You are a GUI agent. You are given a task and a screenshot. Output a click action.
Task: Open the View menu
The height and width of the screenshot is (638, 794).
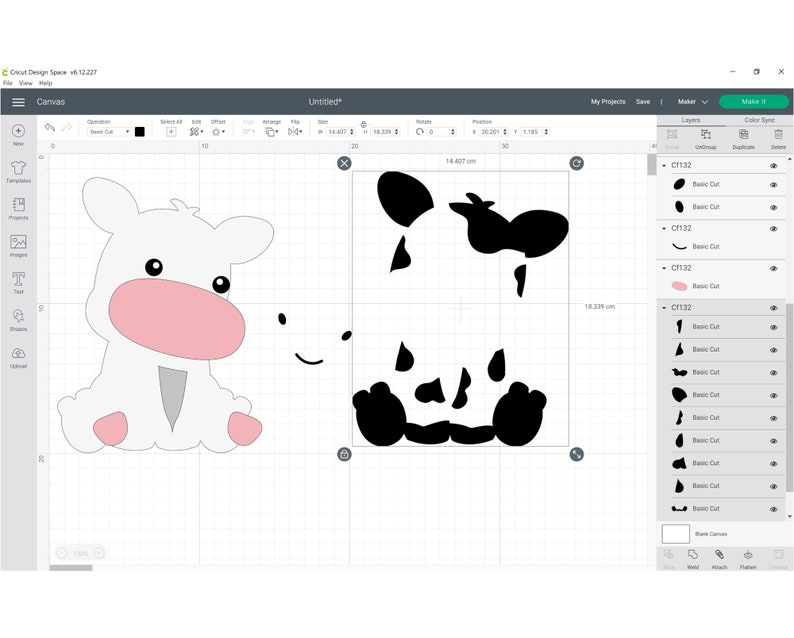coord(25,83)
